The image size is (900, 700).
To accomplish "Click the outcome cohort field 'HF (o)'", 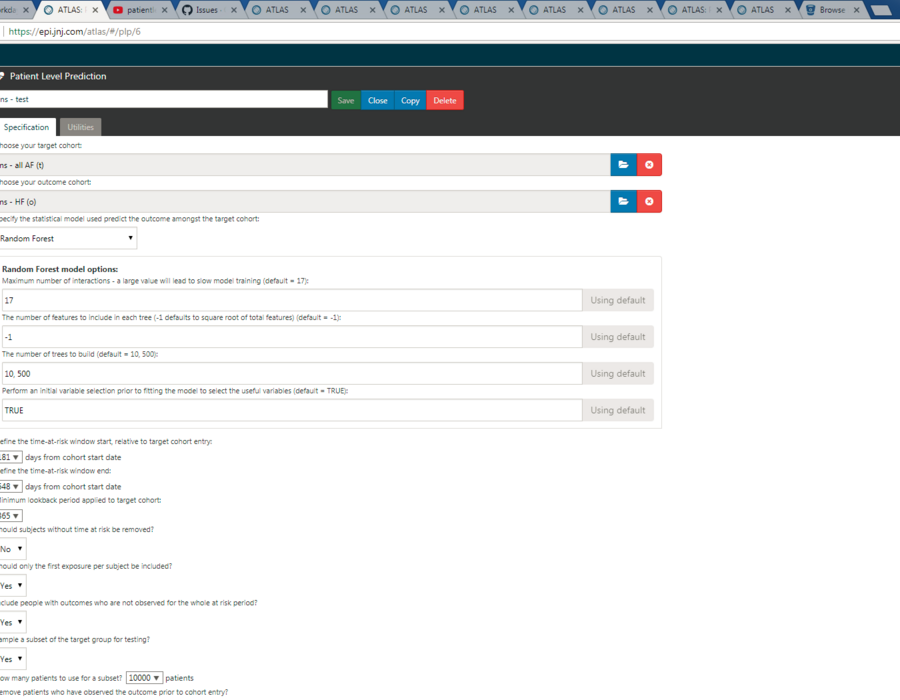I will pyautogui.click(x=305, y=201).
